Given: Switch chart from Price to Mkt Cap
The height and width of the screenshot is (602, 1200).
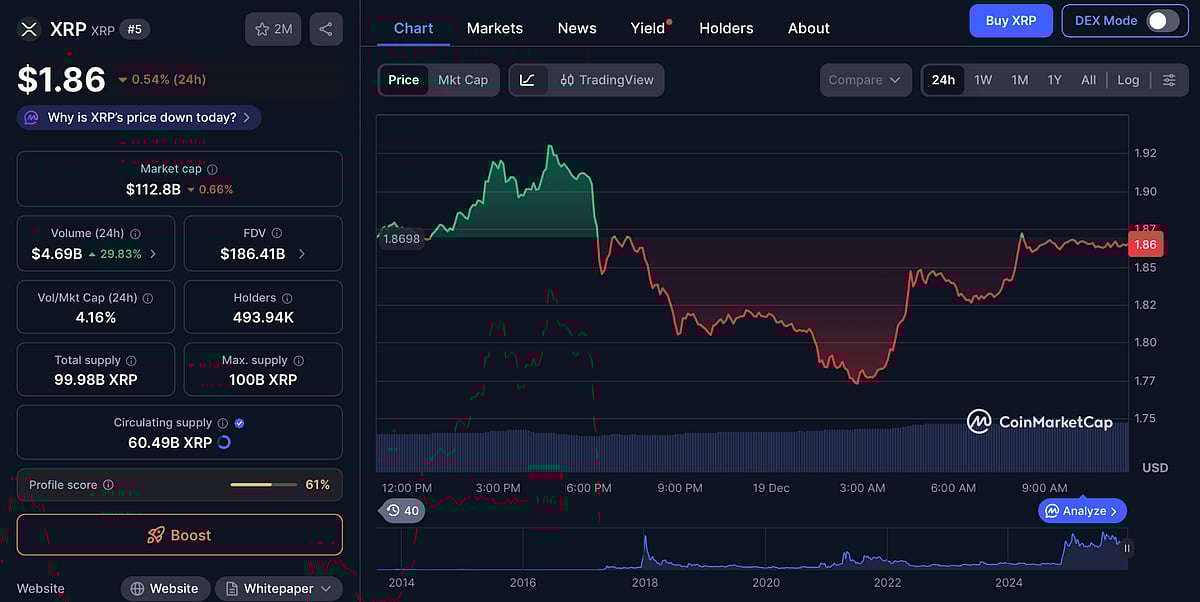Looking at the screenshot, I should coord(463,80).
